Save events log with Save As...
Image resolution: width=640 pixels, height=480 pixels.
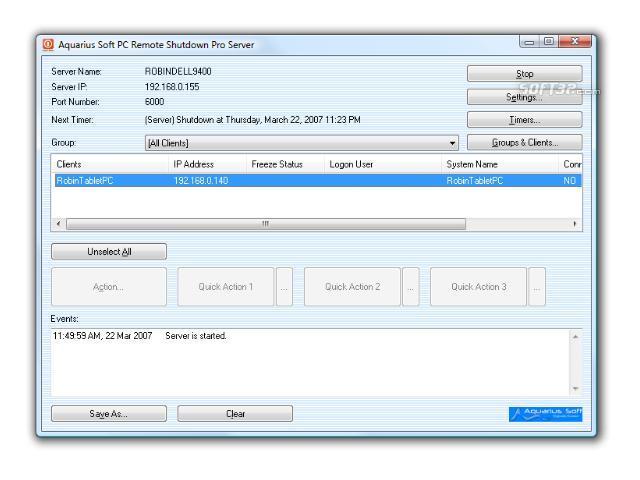[x=109, y=413]
